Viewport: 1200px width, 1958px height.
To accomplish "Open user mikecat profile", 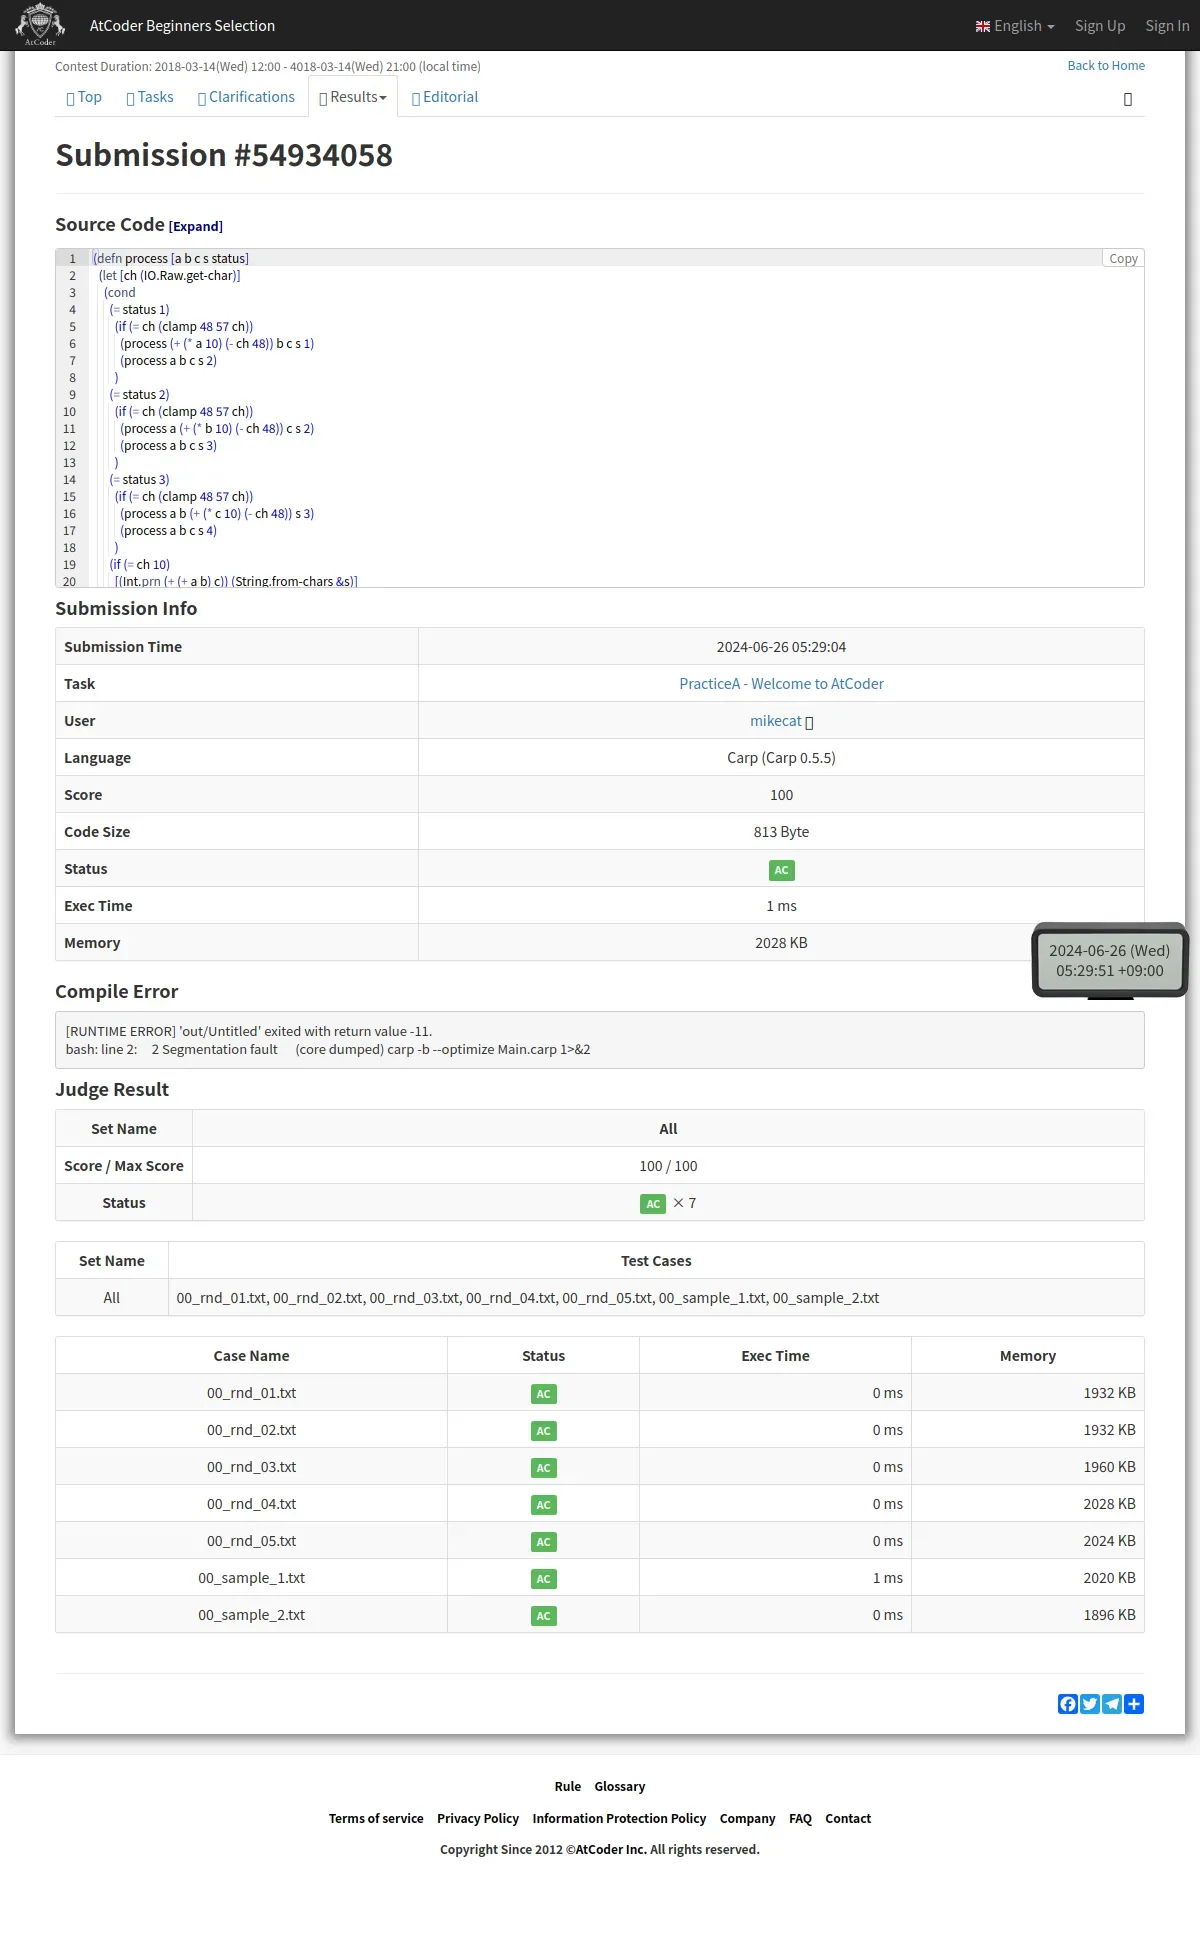I will click(776, 721).
